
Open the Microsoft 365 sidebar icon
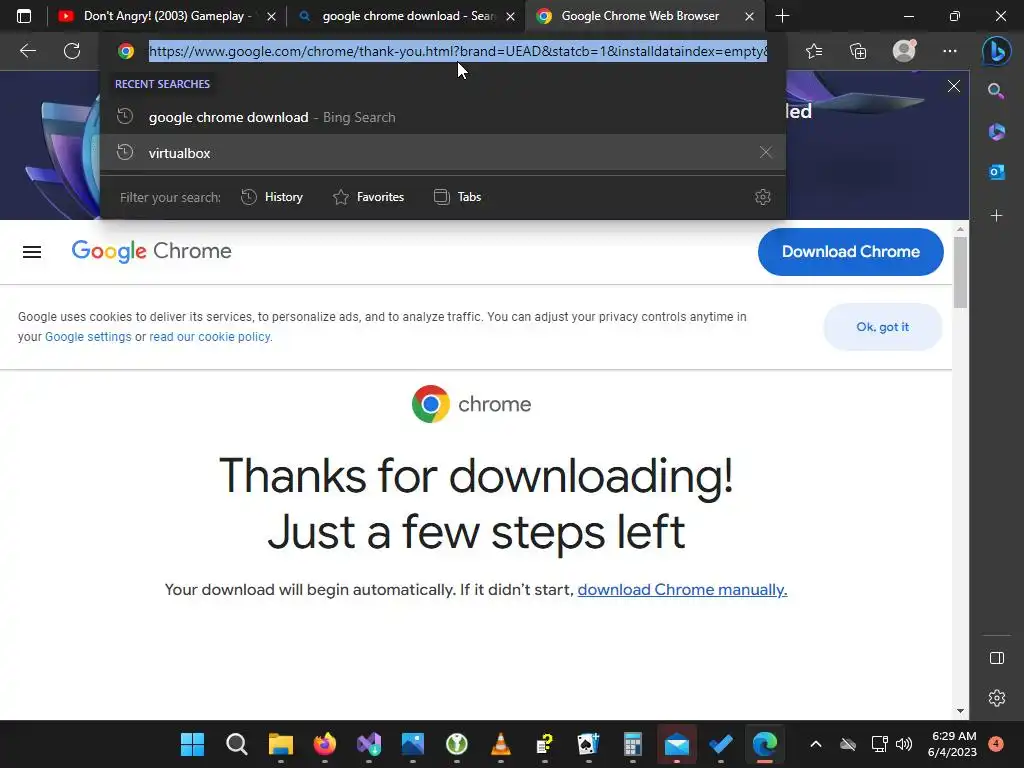click(x=997, y=132)
